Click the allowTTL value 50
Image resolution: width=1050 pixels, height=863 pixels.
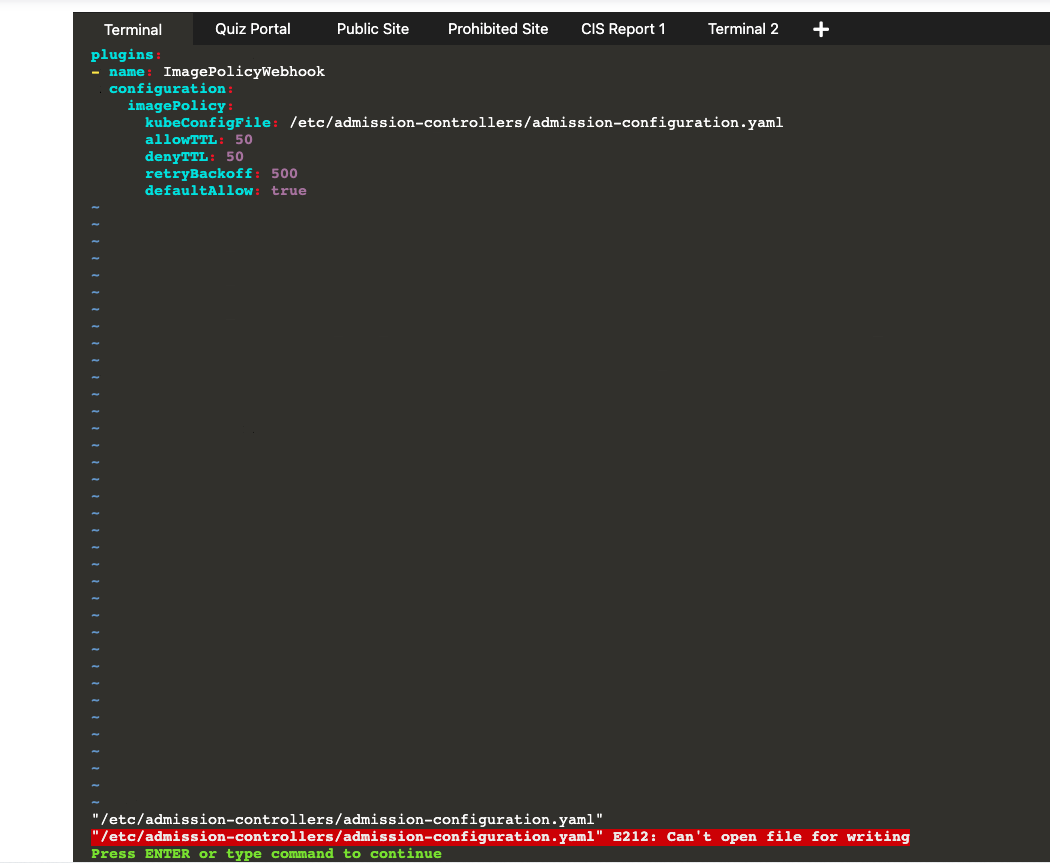click(244, 140)
